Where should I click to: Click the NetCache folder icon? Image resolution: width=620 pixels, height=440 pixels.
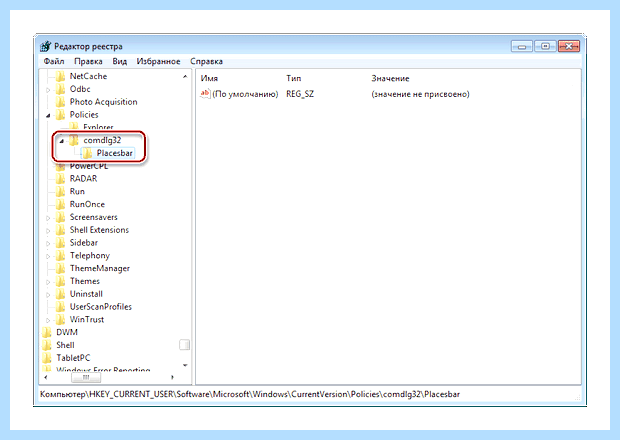point(60,76)
